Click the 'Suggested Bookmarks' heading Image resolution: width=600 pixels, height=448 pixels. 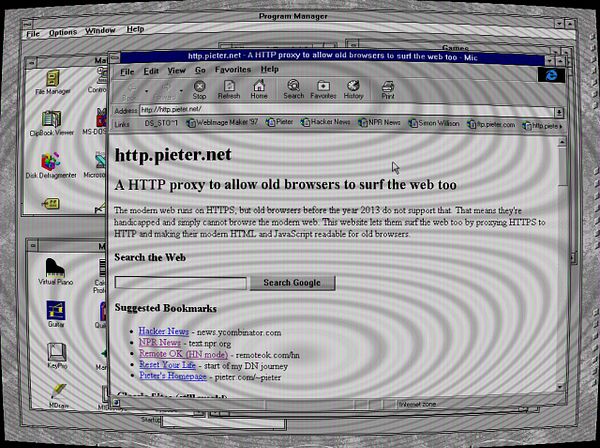165,308
